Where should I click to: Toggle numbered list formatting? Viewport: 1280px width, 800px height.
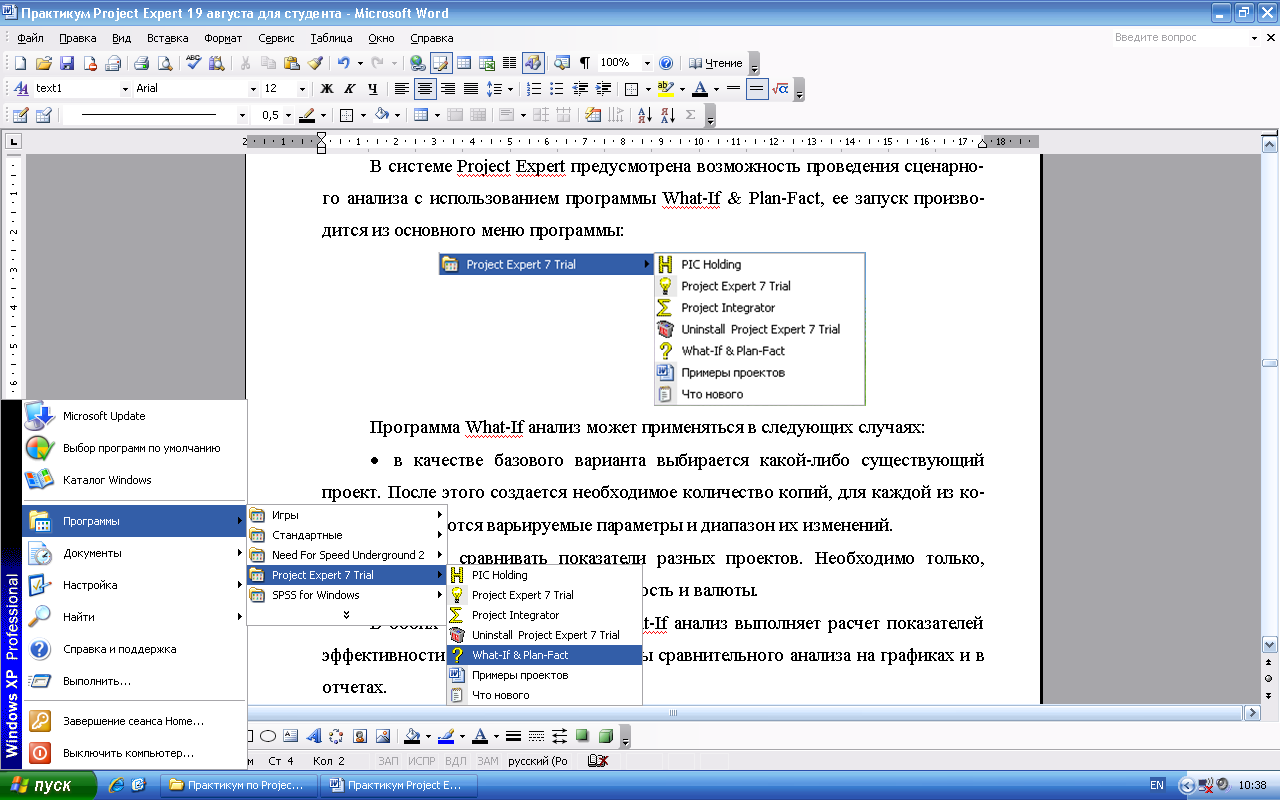coord(534,89)
